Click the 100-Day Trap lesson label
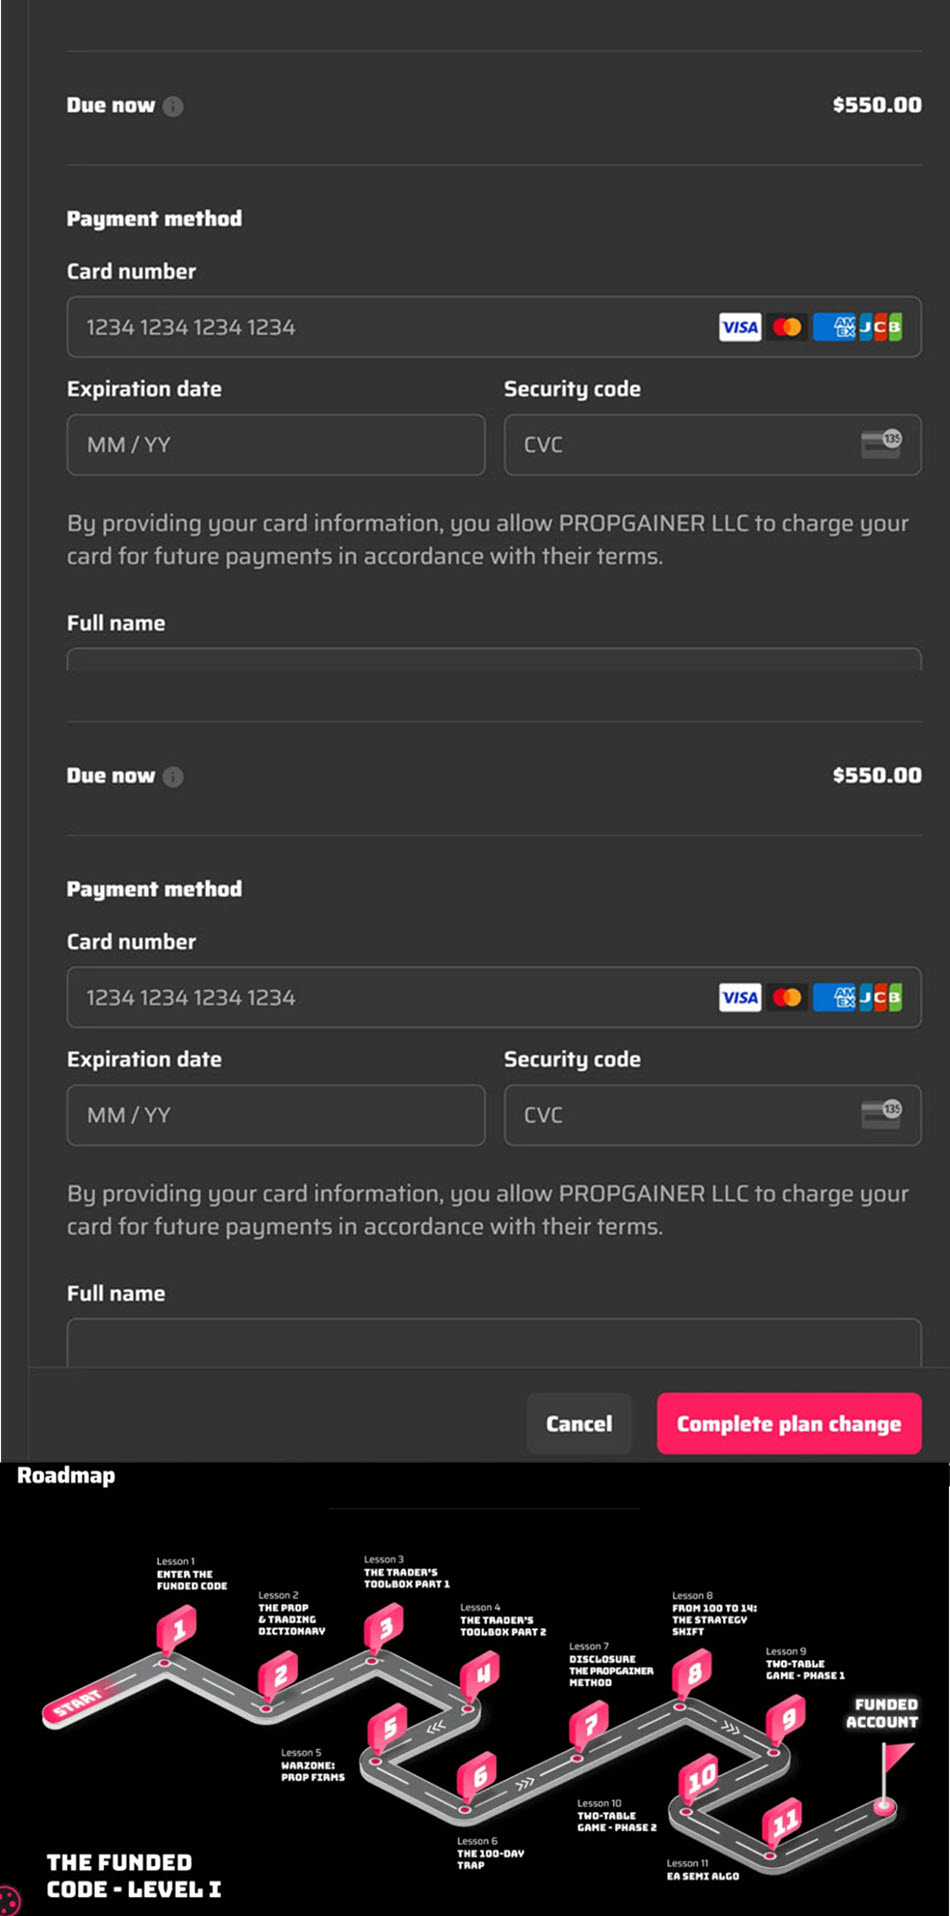The height and width of the screenshot is (1916, 950). pos(490,1859)
